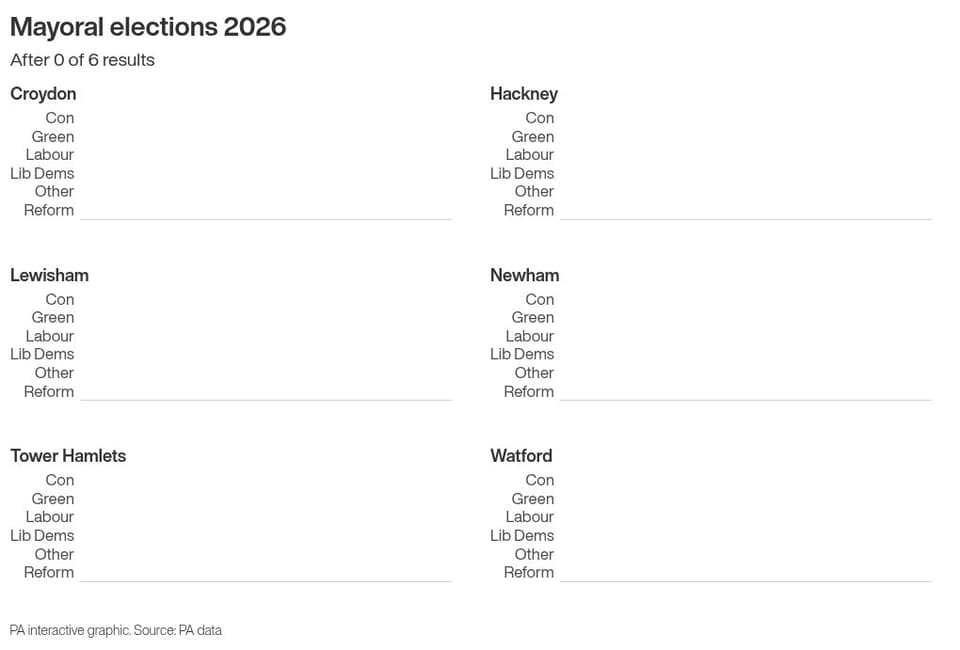Click the Reform label under Hackney

[529, 210]
